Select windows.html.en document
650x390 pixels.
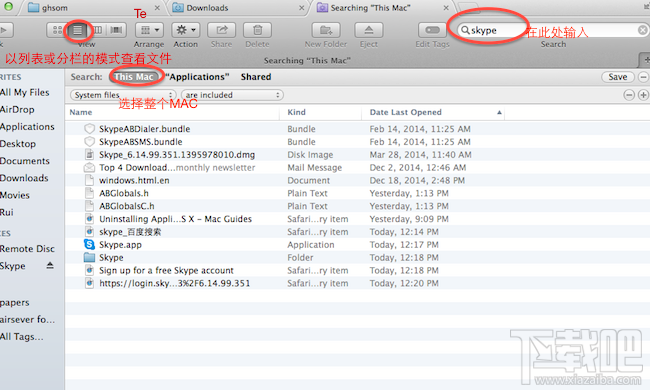click(134, 180)
